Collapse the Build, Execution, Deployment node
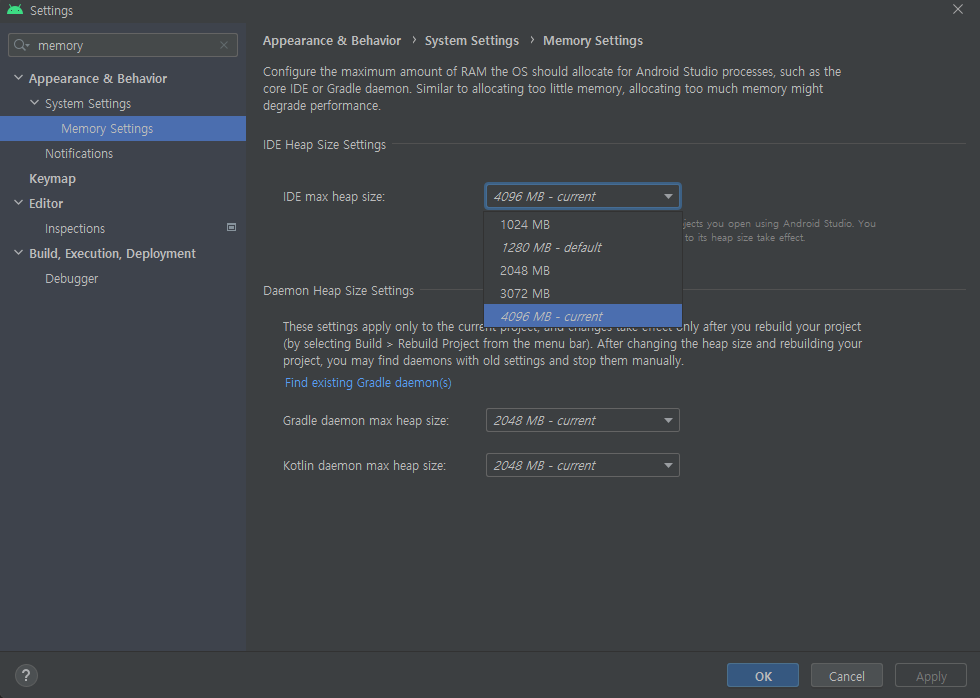This screenshot has width=980, height=698. click(x=18, y=253)
